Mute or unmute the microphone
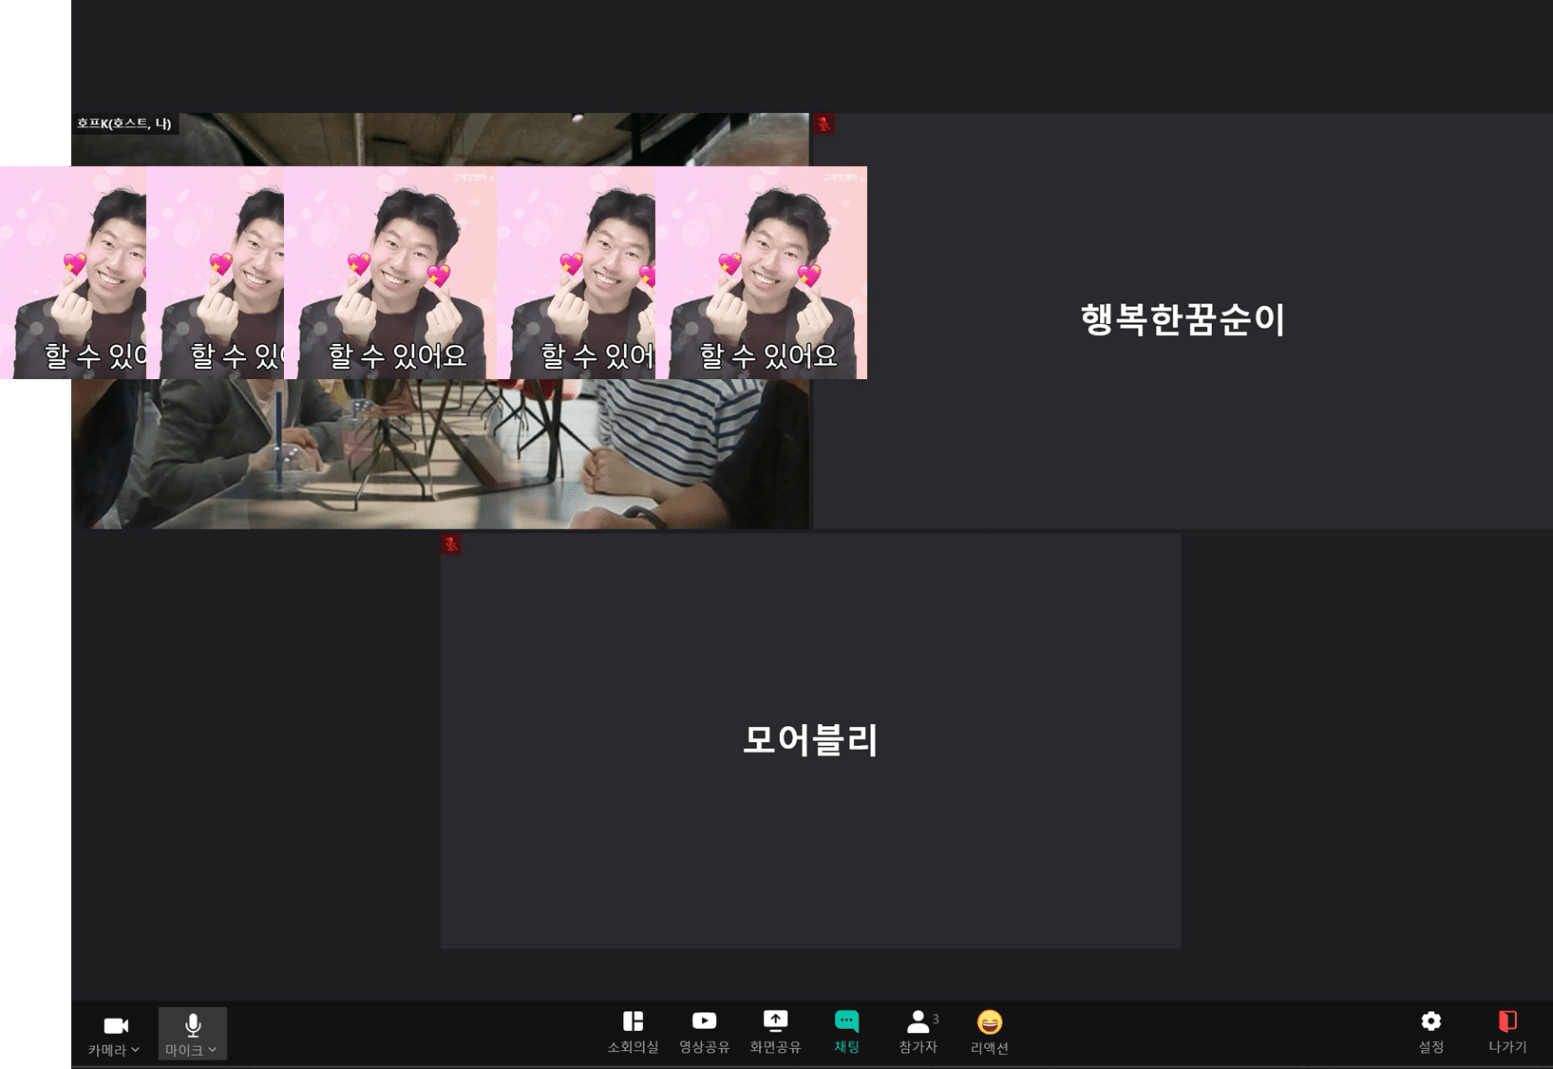1553x1069 pixels. [x=193, y=1025]
